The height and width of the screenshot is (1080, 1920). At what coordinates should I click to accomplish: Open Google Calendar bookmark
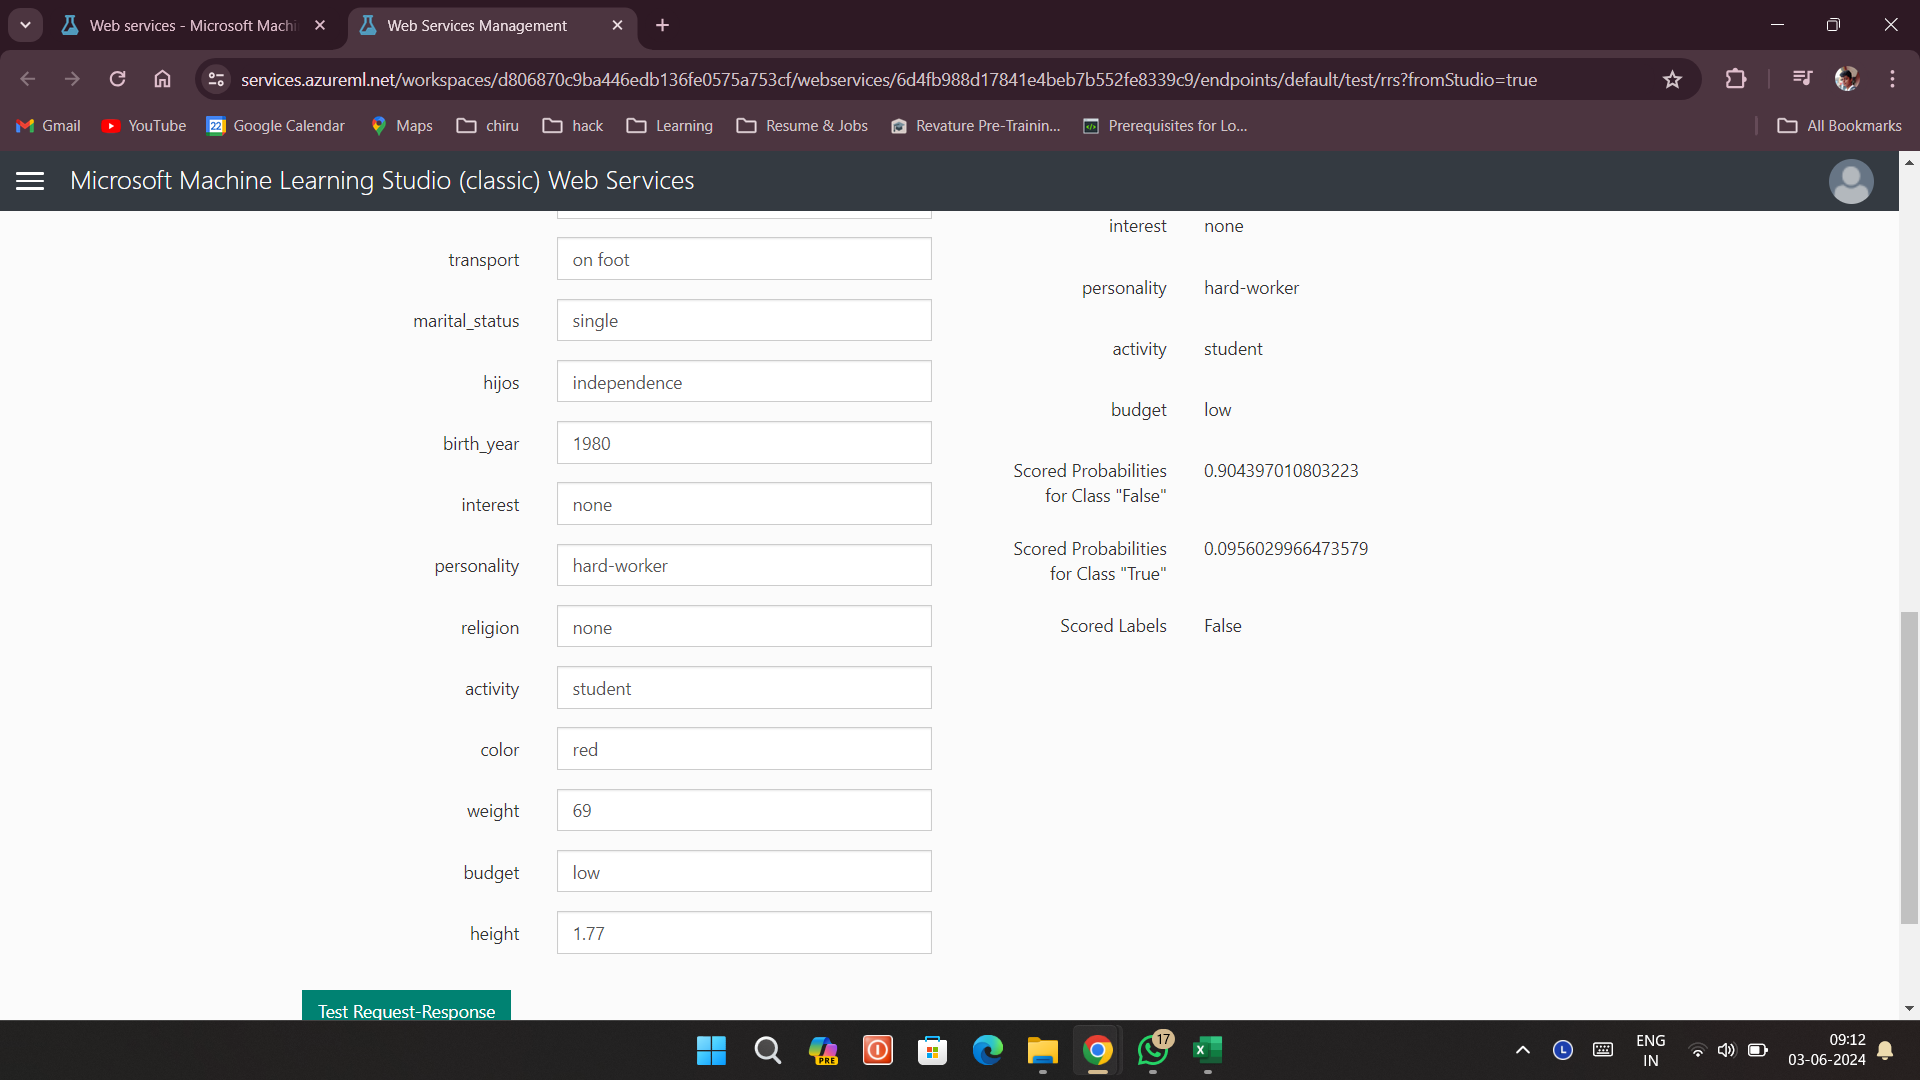click(275, 126)
